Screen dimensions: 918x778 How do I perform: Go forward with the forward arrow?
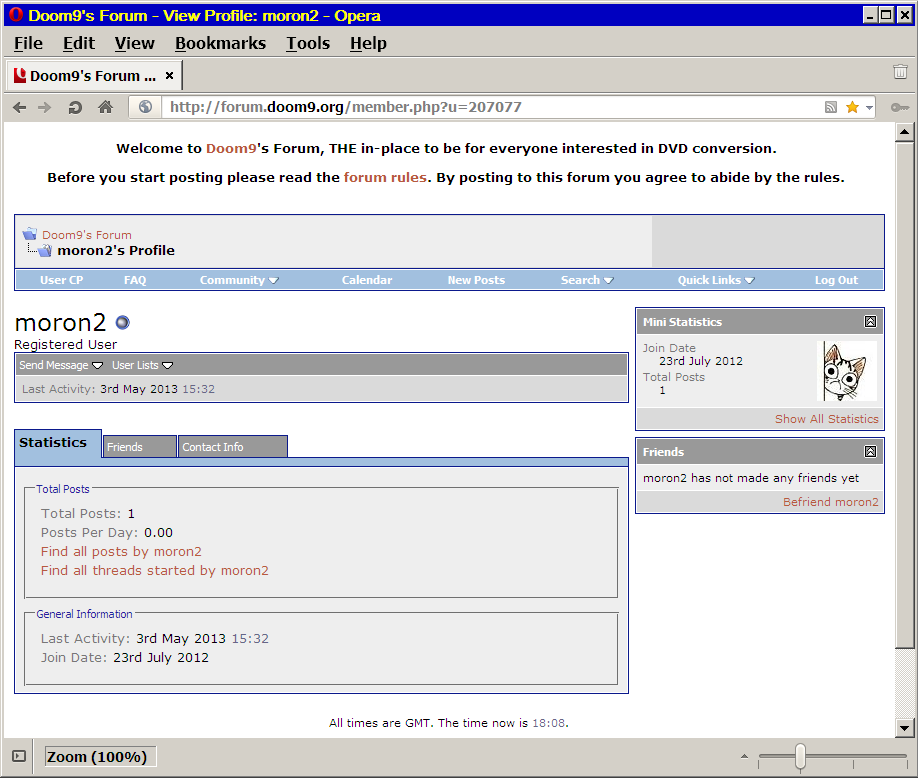click(x=44, y=107)
